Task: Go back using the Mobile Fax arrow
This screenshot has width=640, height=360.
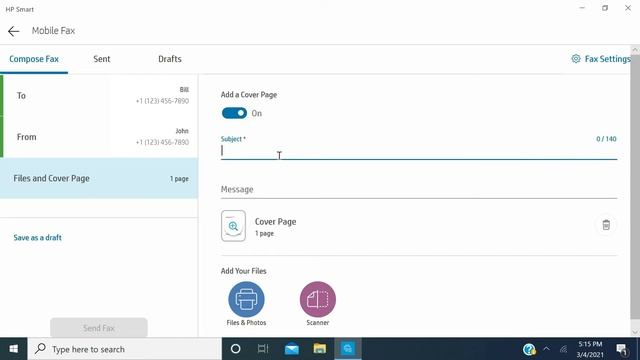Action: (x=13, y=31)
